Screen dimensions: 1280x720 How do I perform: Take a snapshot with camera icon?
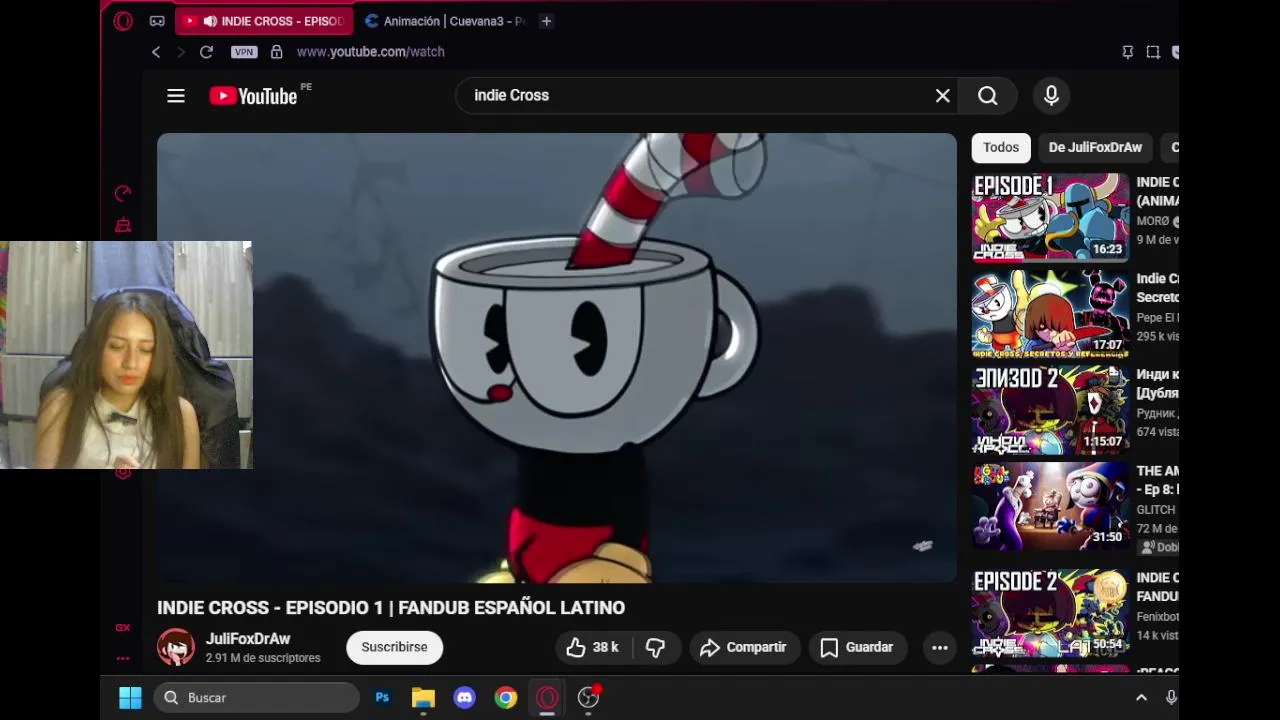1153,52
